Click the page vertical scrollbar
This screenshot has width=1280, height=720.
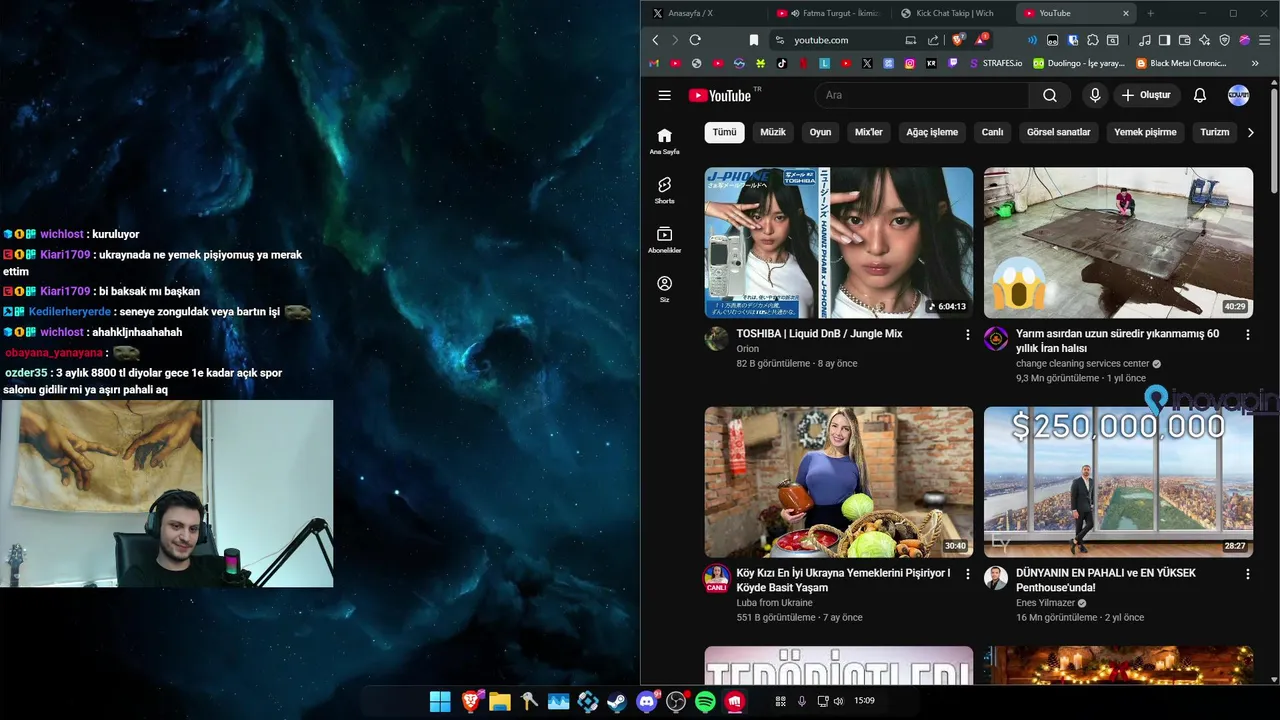click(x=1274, y=140)
